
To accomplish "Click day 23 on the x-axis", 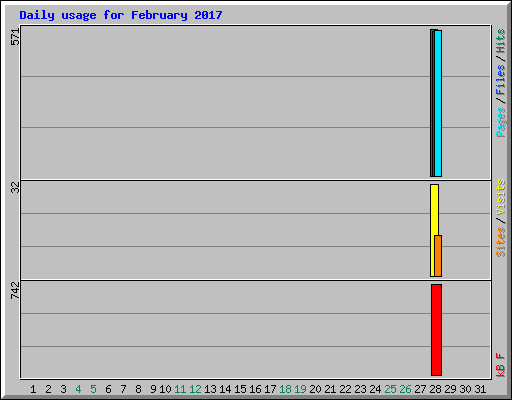I will (x=360, y=389).
